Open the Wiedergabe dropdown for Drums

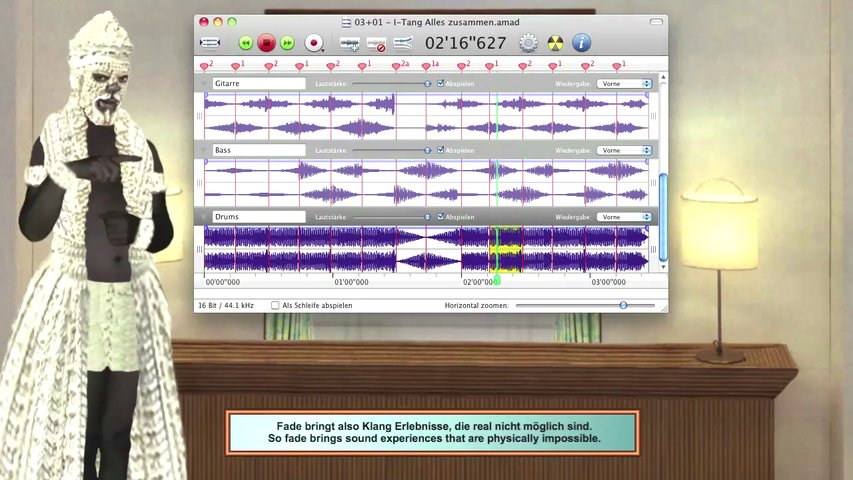coord(624,217)
